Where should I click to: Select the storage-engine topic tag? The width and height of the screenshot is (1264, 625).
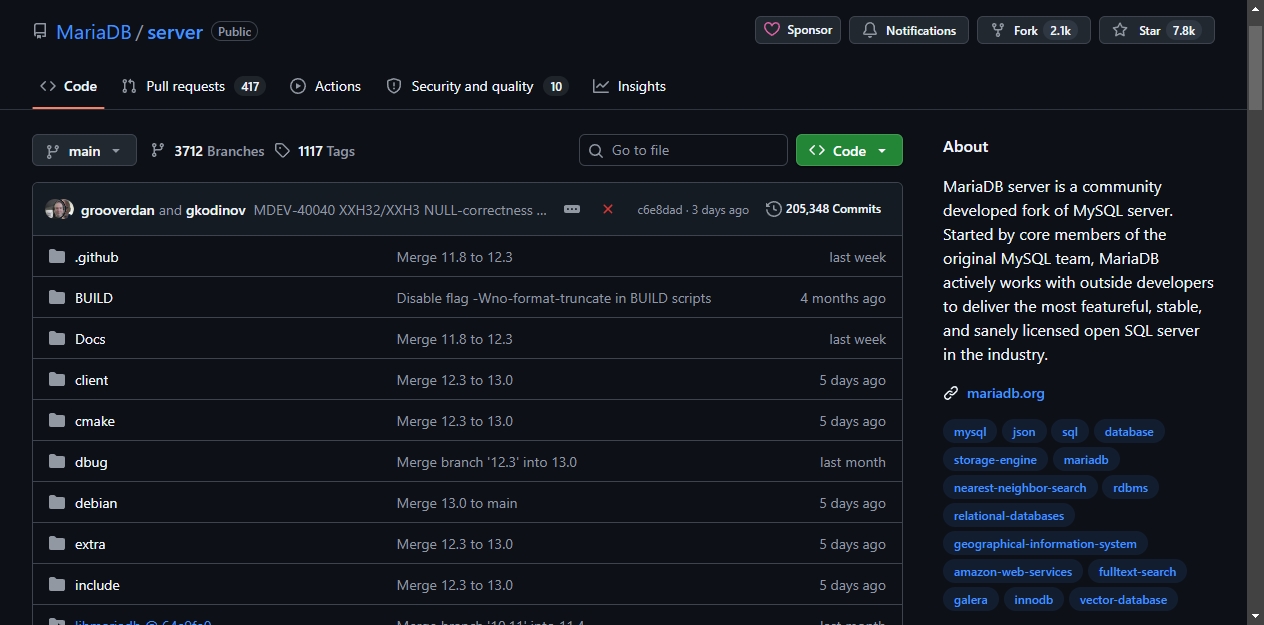point(995,460)
